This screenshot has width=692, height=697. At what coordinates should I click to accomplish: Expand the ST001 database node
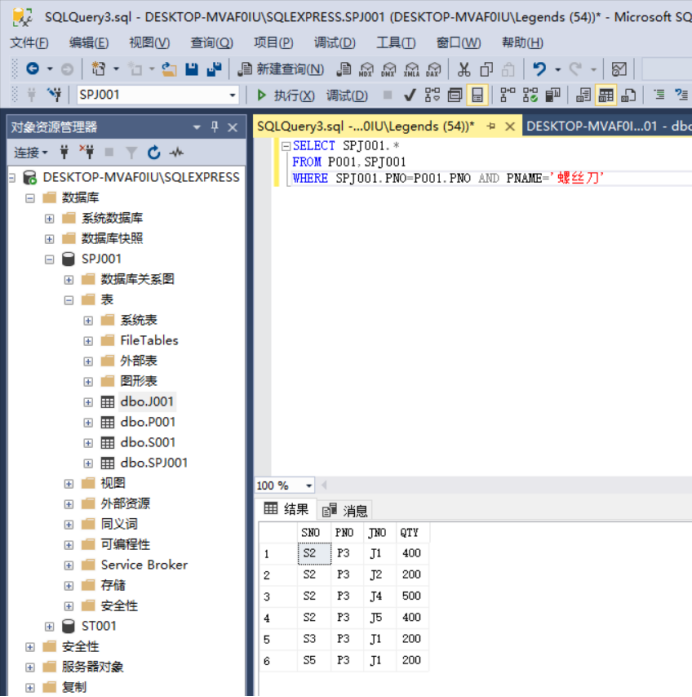coord(49,626)
